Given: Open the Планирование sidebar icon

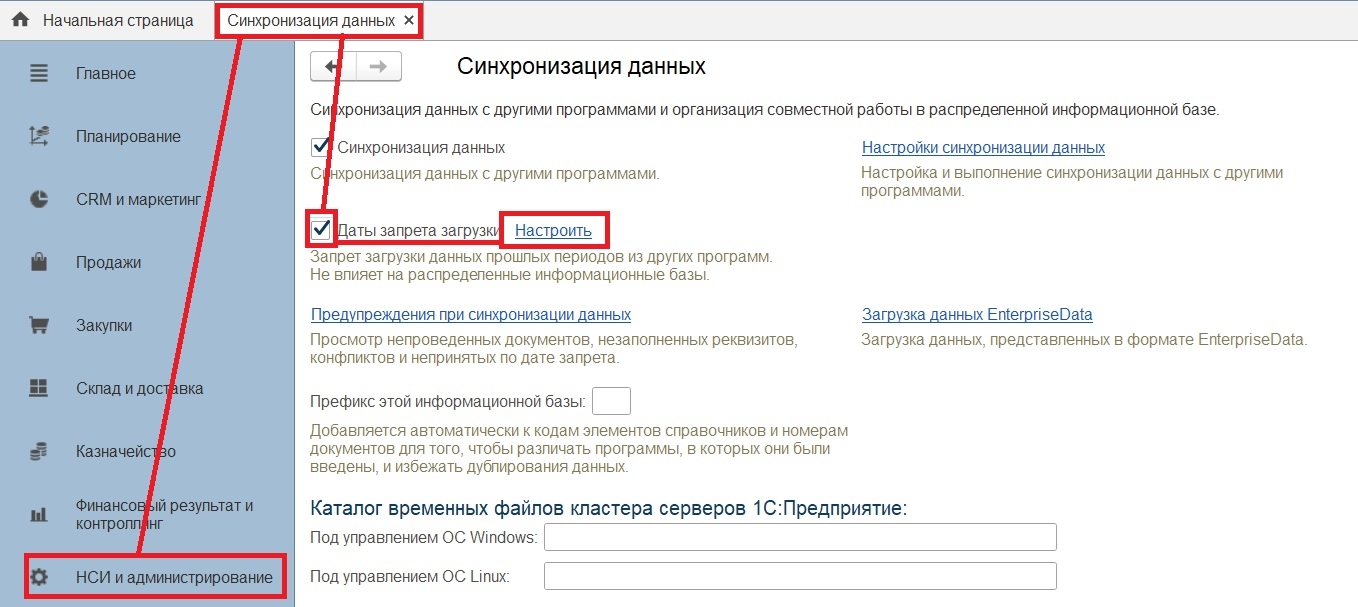Looking at the screenshot, I should coord(39,137).
